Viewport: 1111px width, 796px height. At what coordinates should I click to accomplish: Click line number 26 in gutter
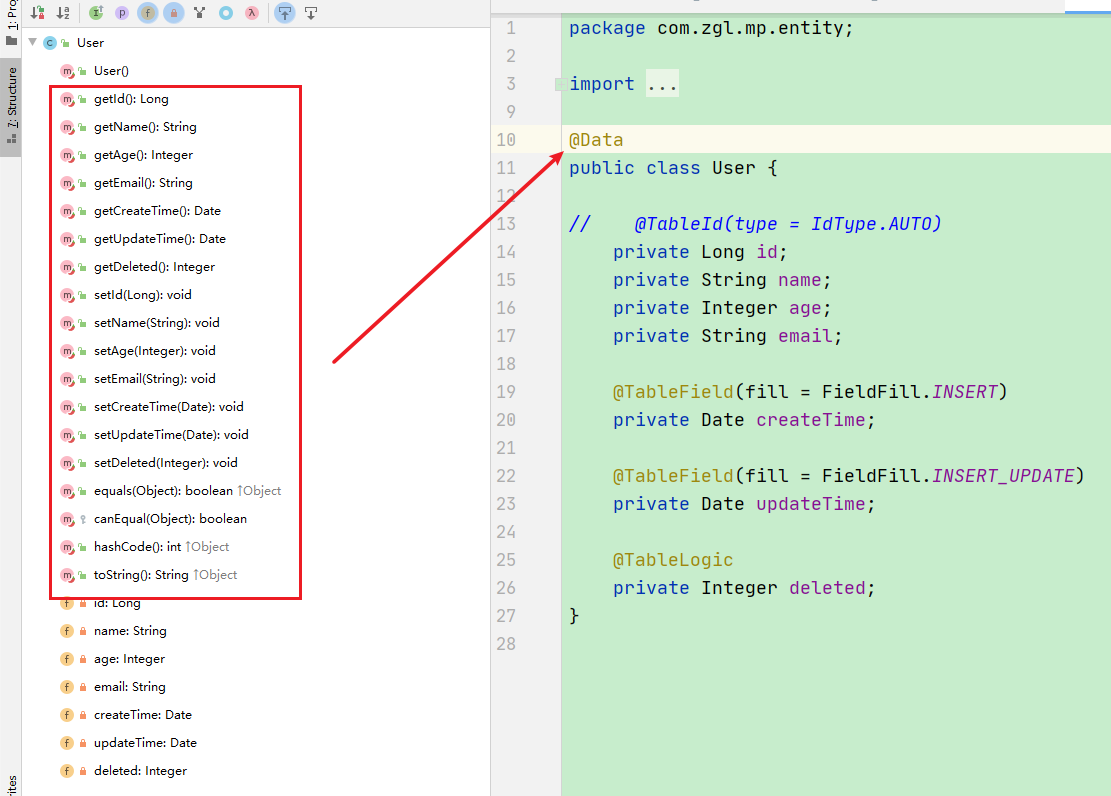click(x=506, y=588)
